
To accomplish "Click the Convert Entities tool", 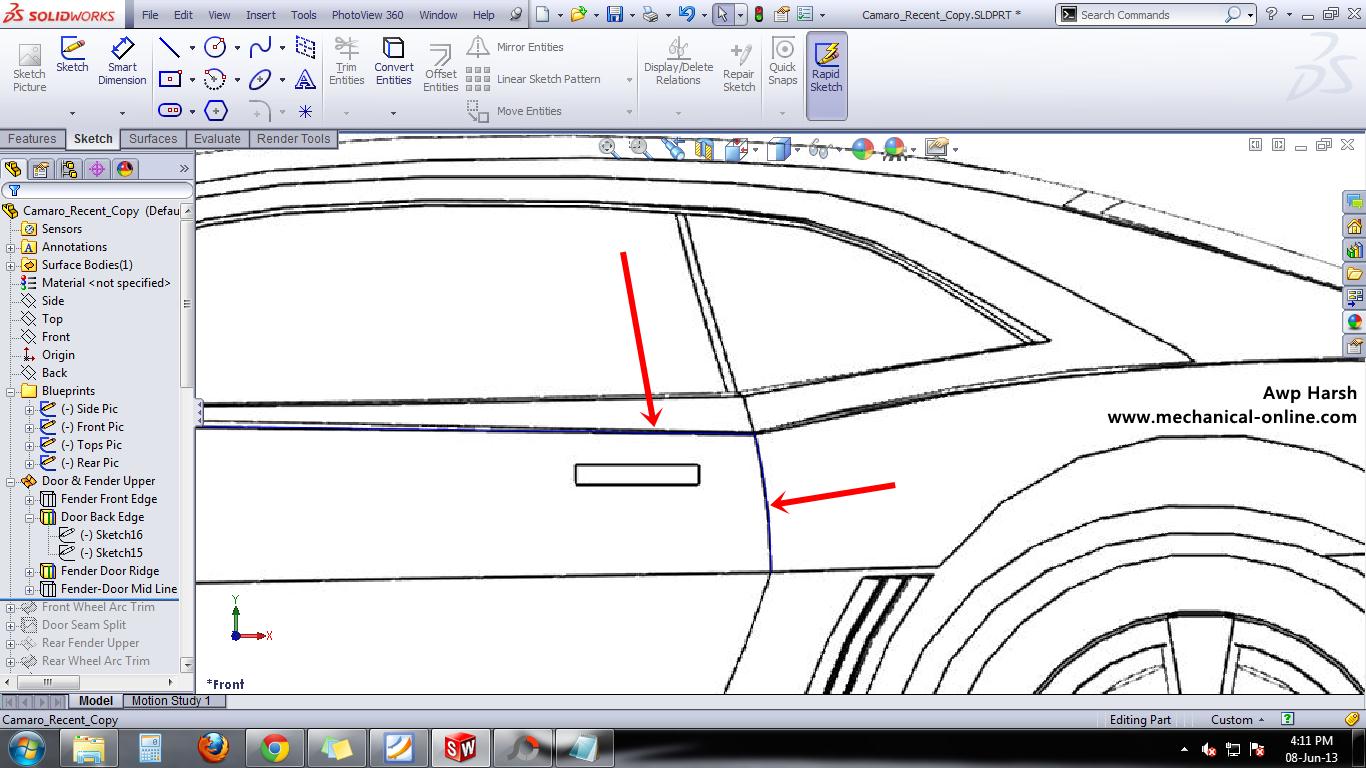I will (393, 62).
